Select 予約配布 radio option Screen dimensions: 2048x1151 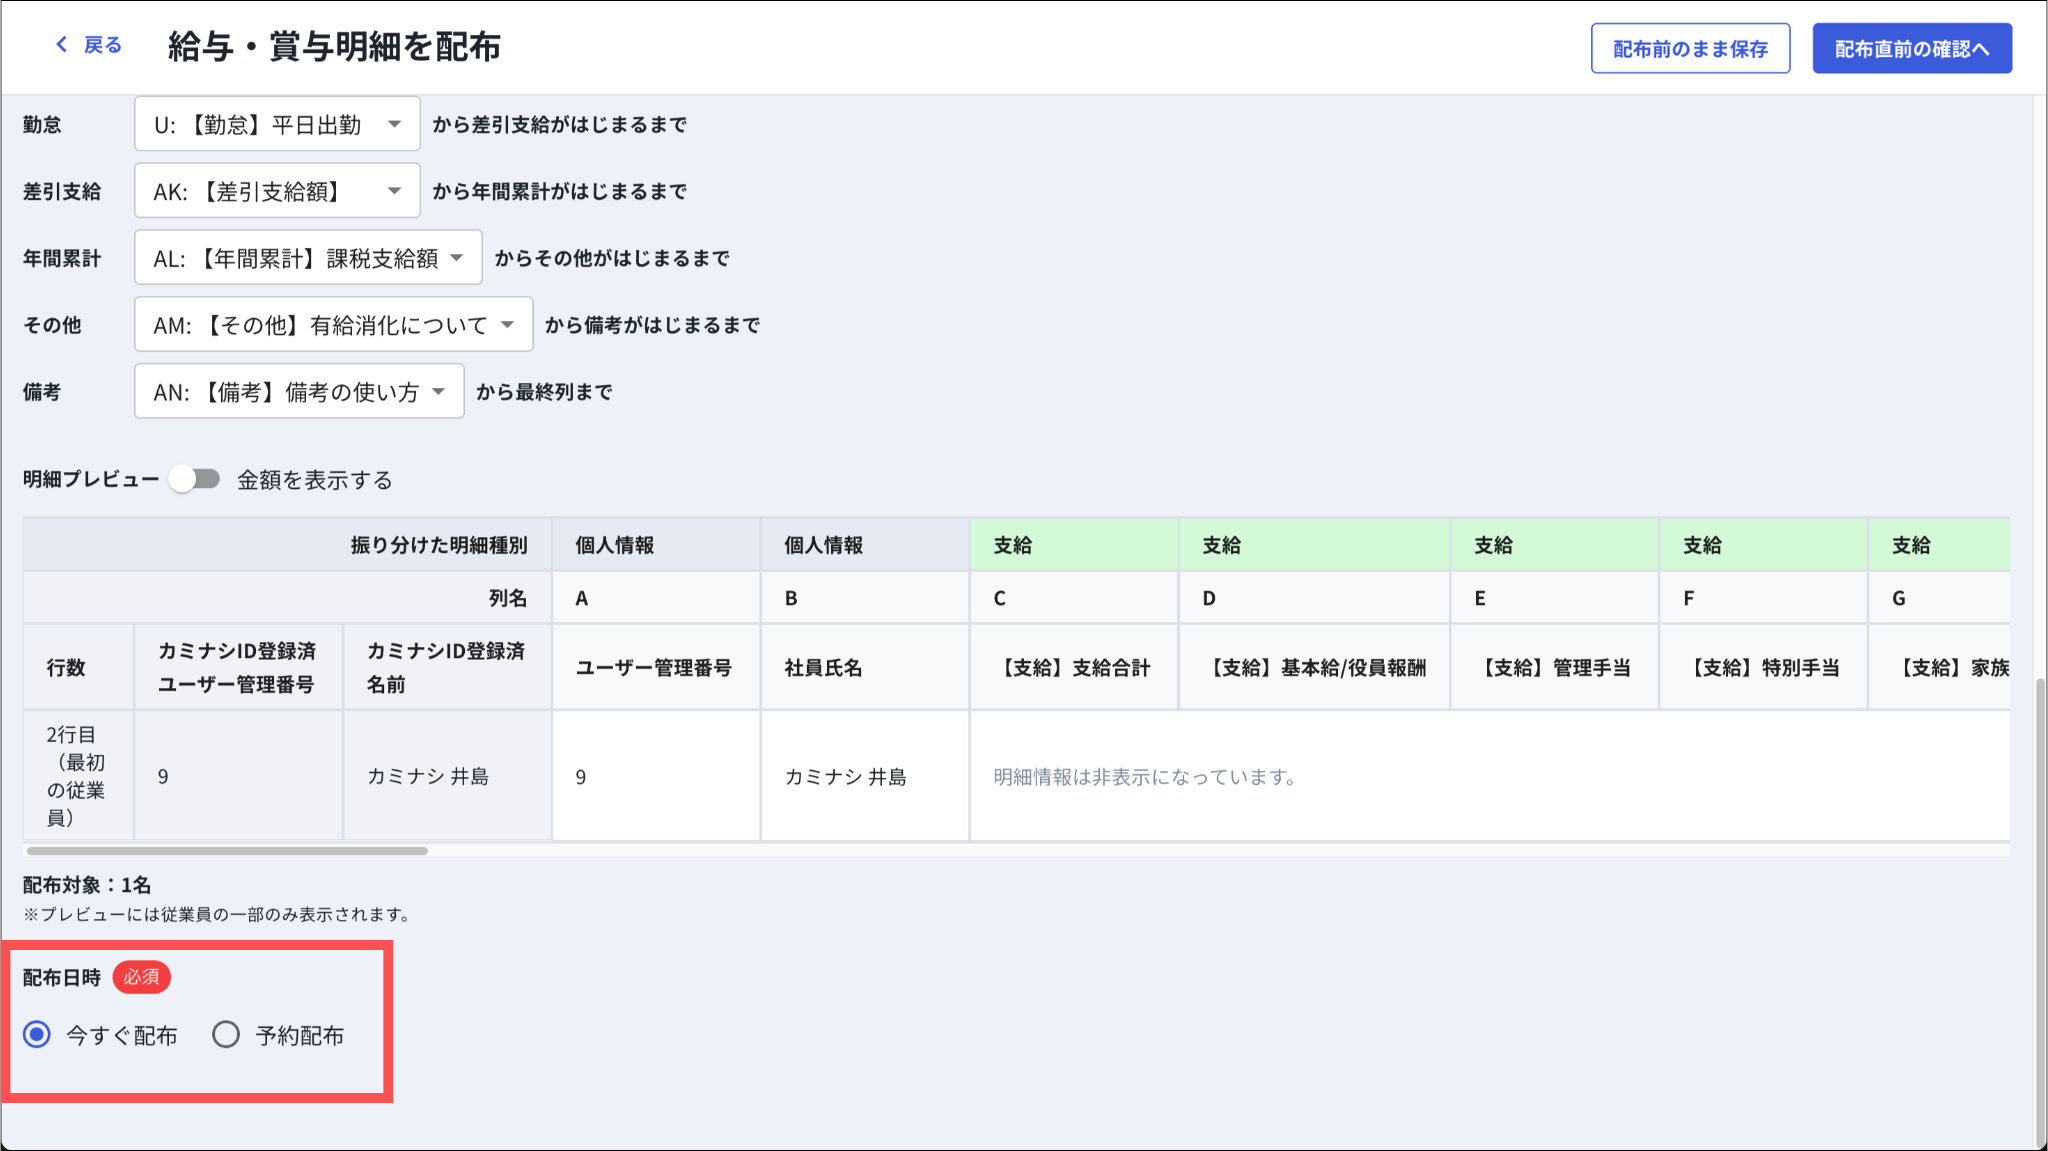tap(226, 1035)
